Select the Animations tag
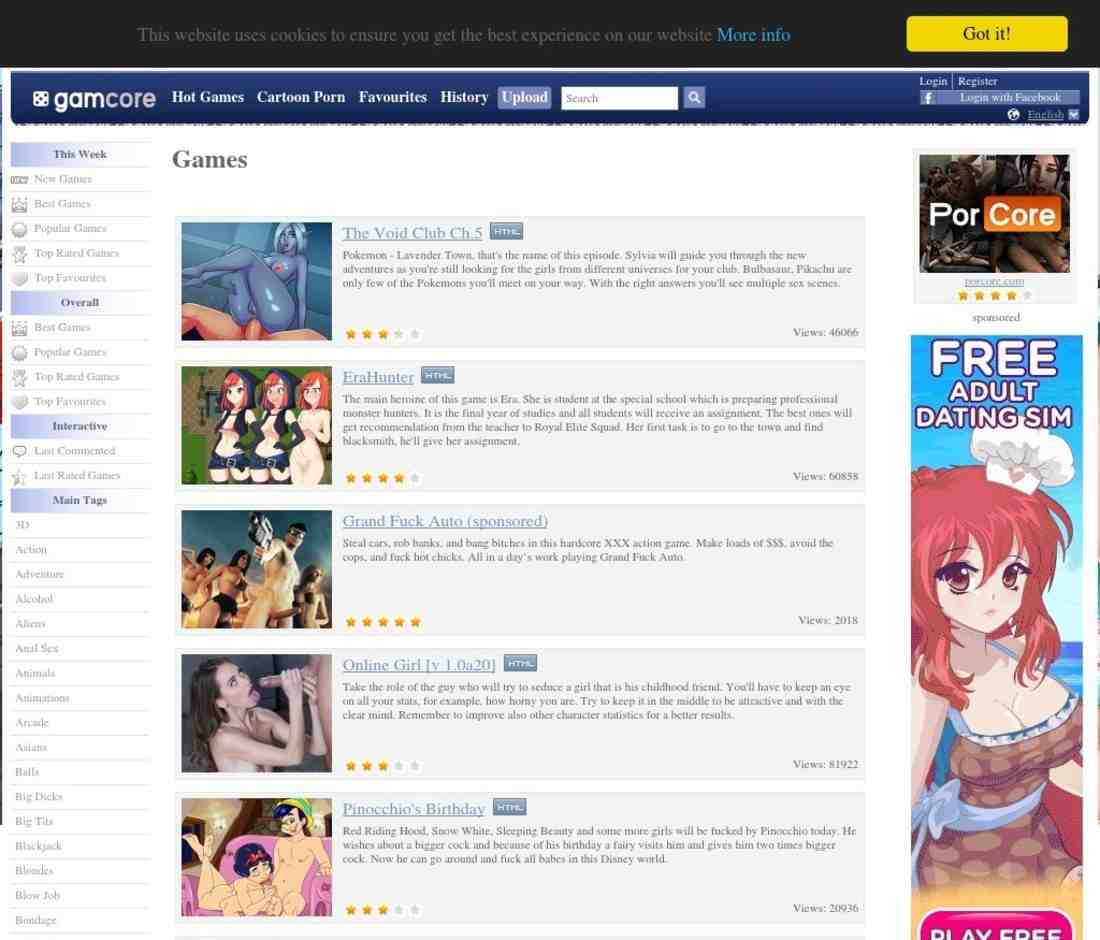Image resolution: width=1100 pixels, height=940 pixels. 42,698
